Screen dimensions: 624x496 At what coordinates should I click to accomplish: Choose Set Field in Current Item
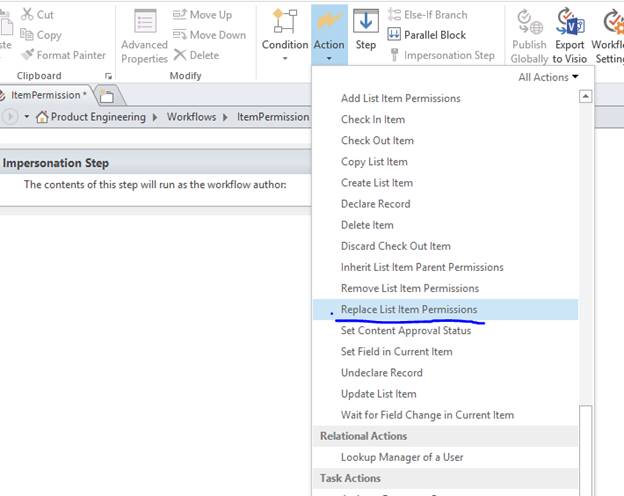445,351
